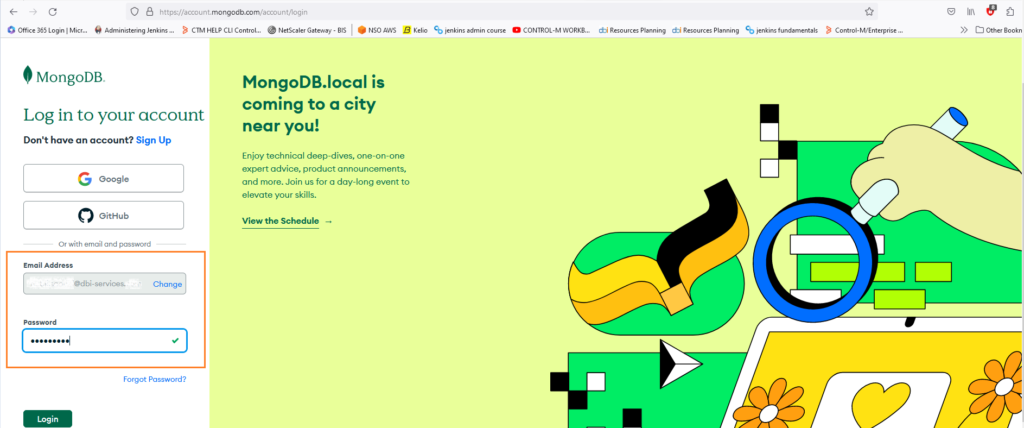Sign in with the GitHub button
Screen dimensions: 1024x428
103,215
